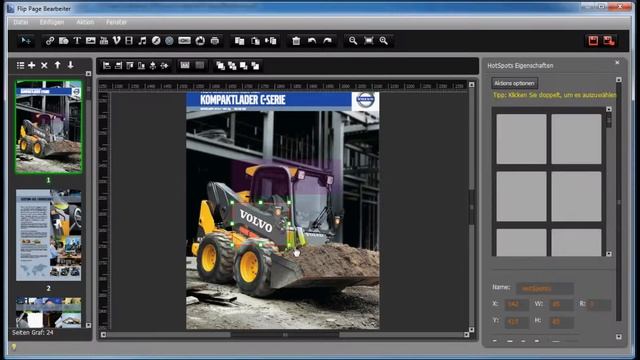Click the KOMPAKTLADER C-SERIE title on canvas
This screenshot has width=640, height=360.
[243, 100]
